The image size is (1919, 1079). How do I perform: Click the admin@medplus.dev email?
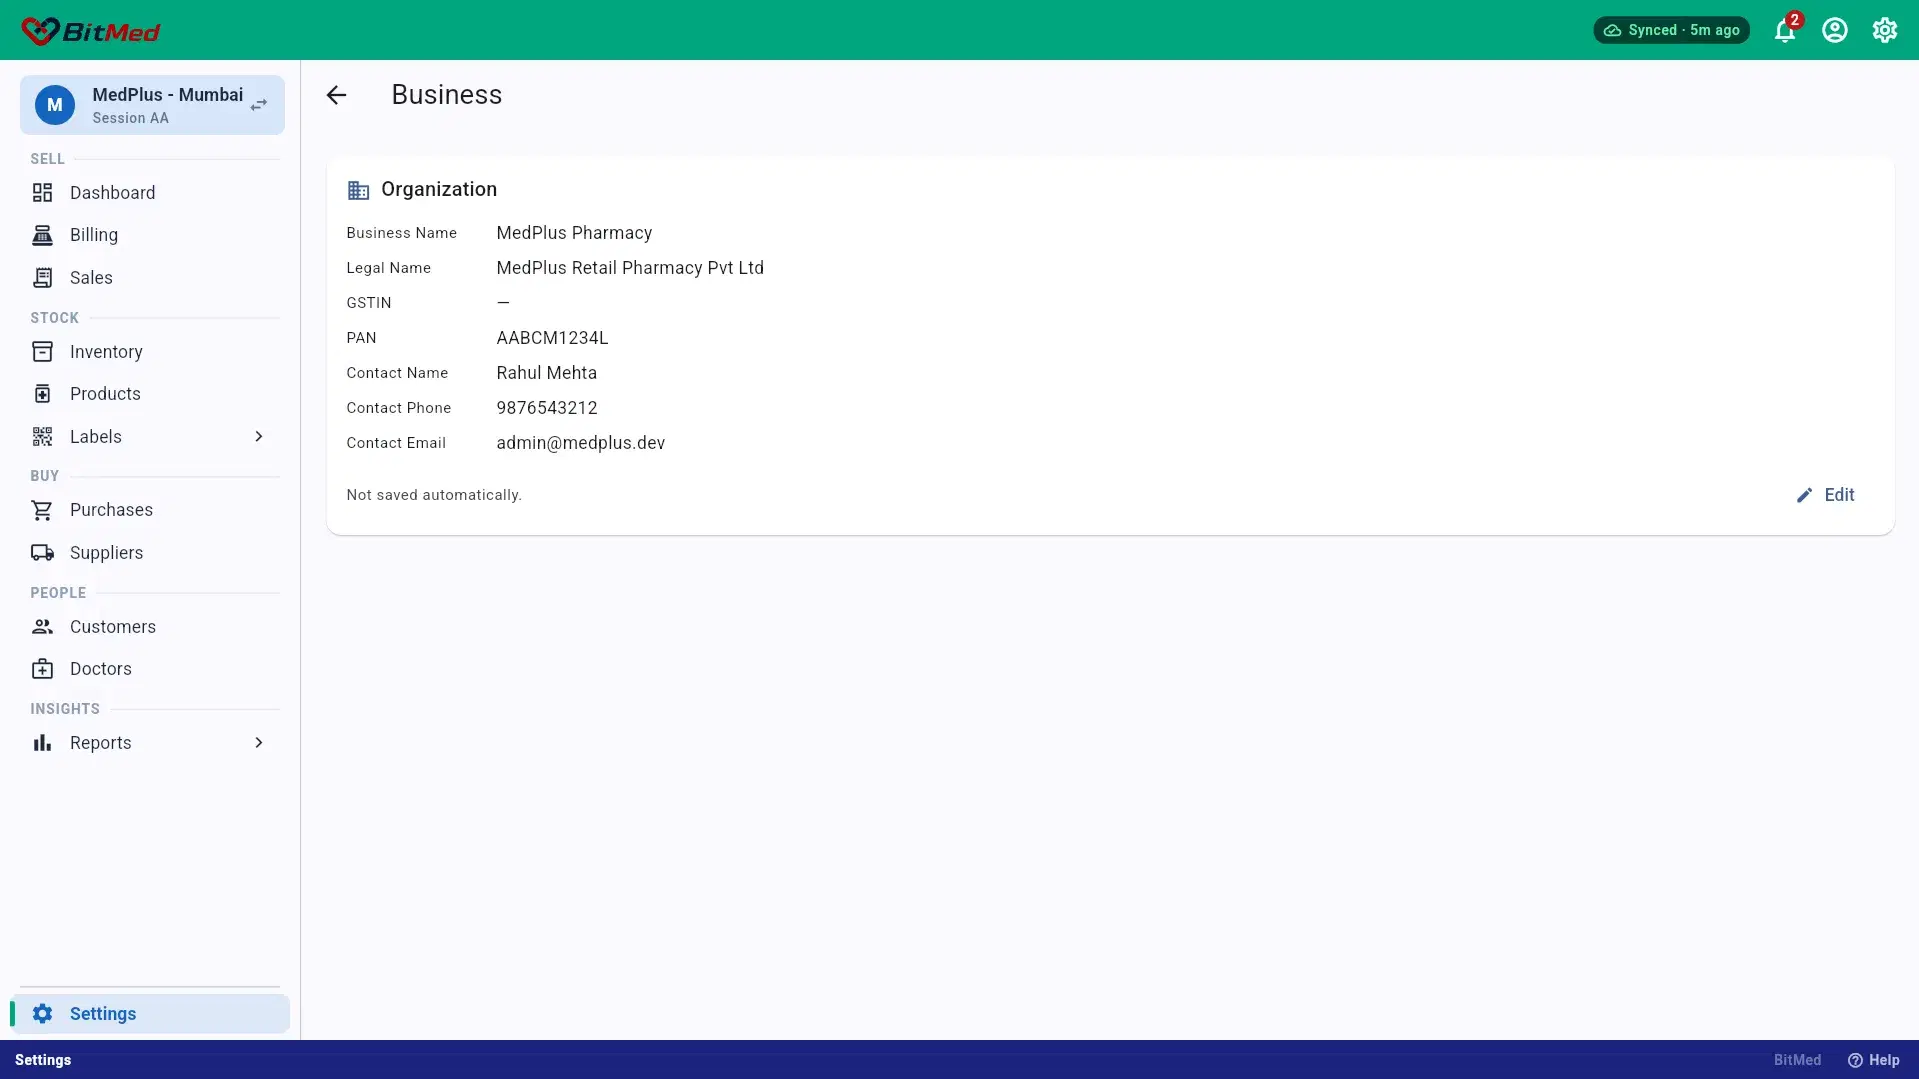[580, 443]
